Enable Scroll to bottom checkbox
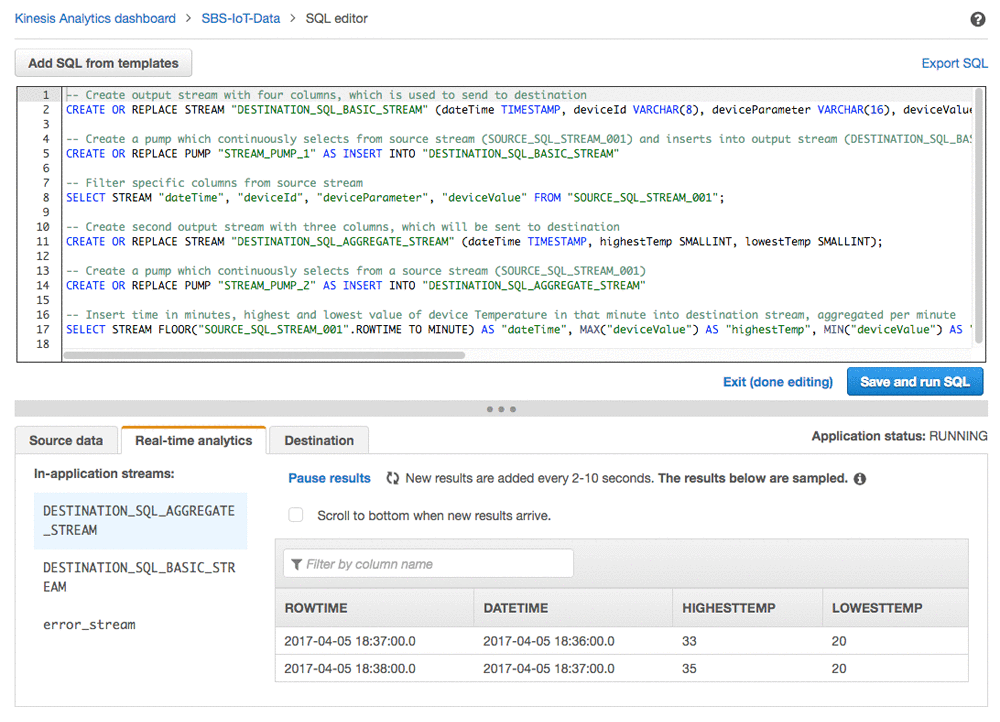Image resolution: width=1000 pixels, height=722 pixels. (x=296, y=515)
